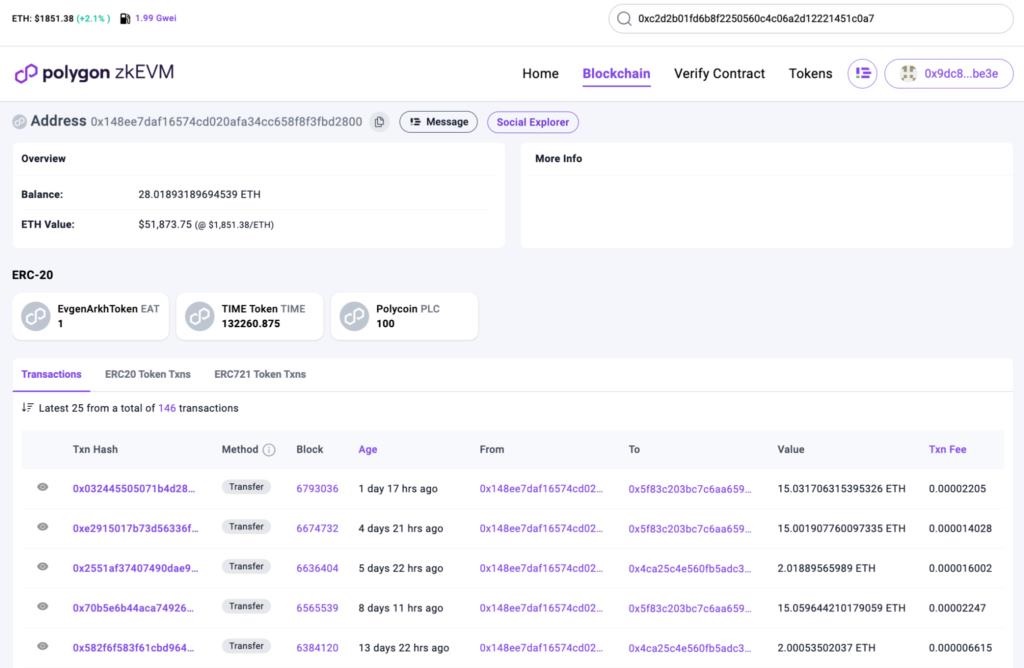
Task: Expand the Tokens navigation menu
Action: tap(810, 73)
